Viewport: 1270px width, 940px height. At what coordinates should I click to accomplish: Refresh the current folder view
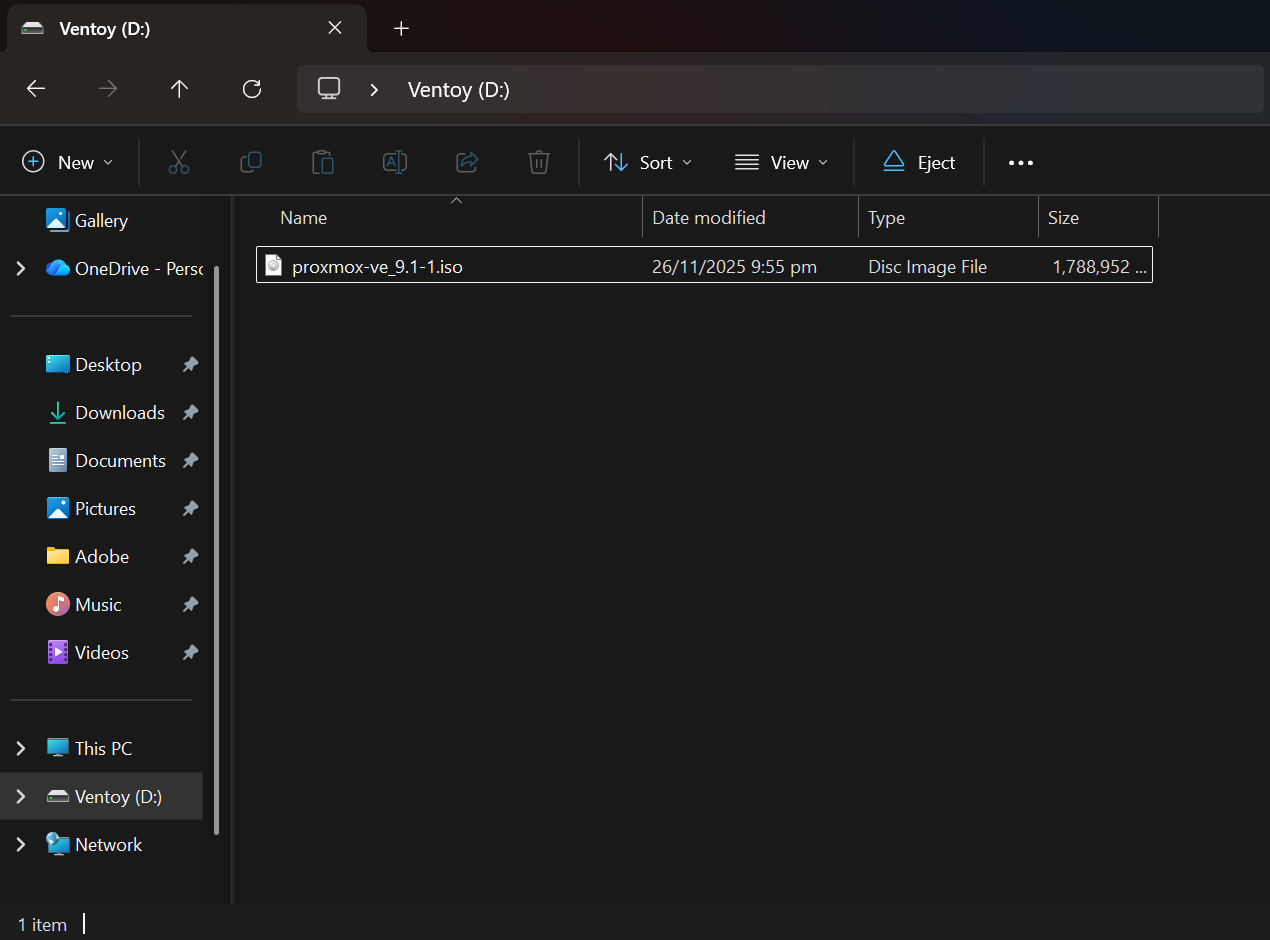click(x=252, y=89)
